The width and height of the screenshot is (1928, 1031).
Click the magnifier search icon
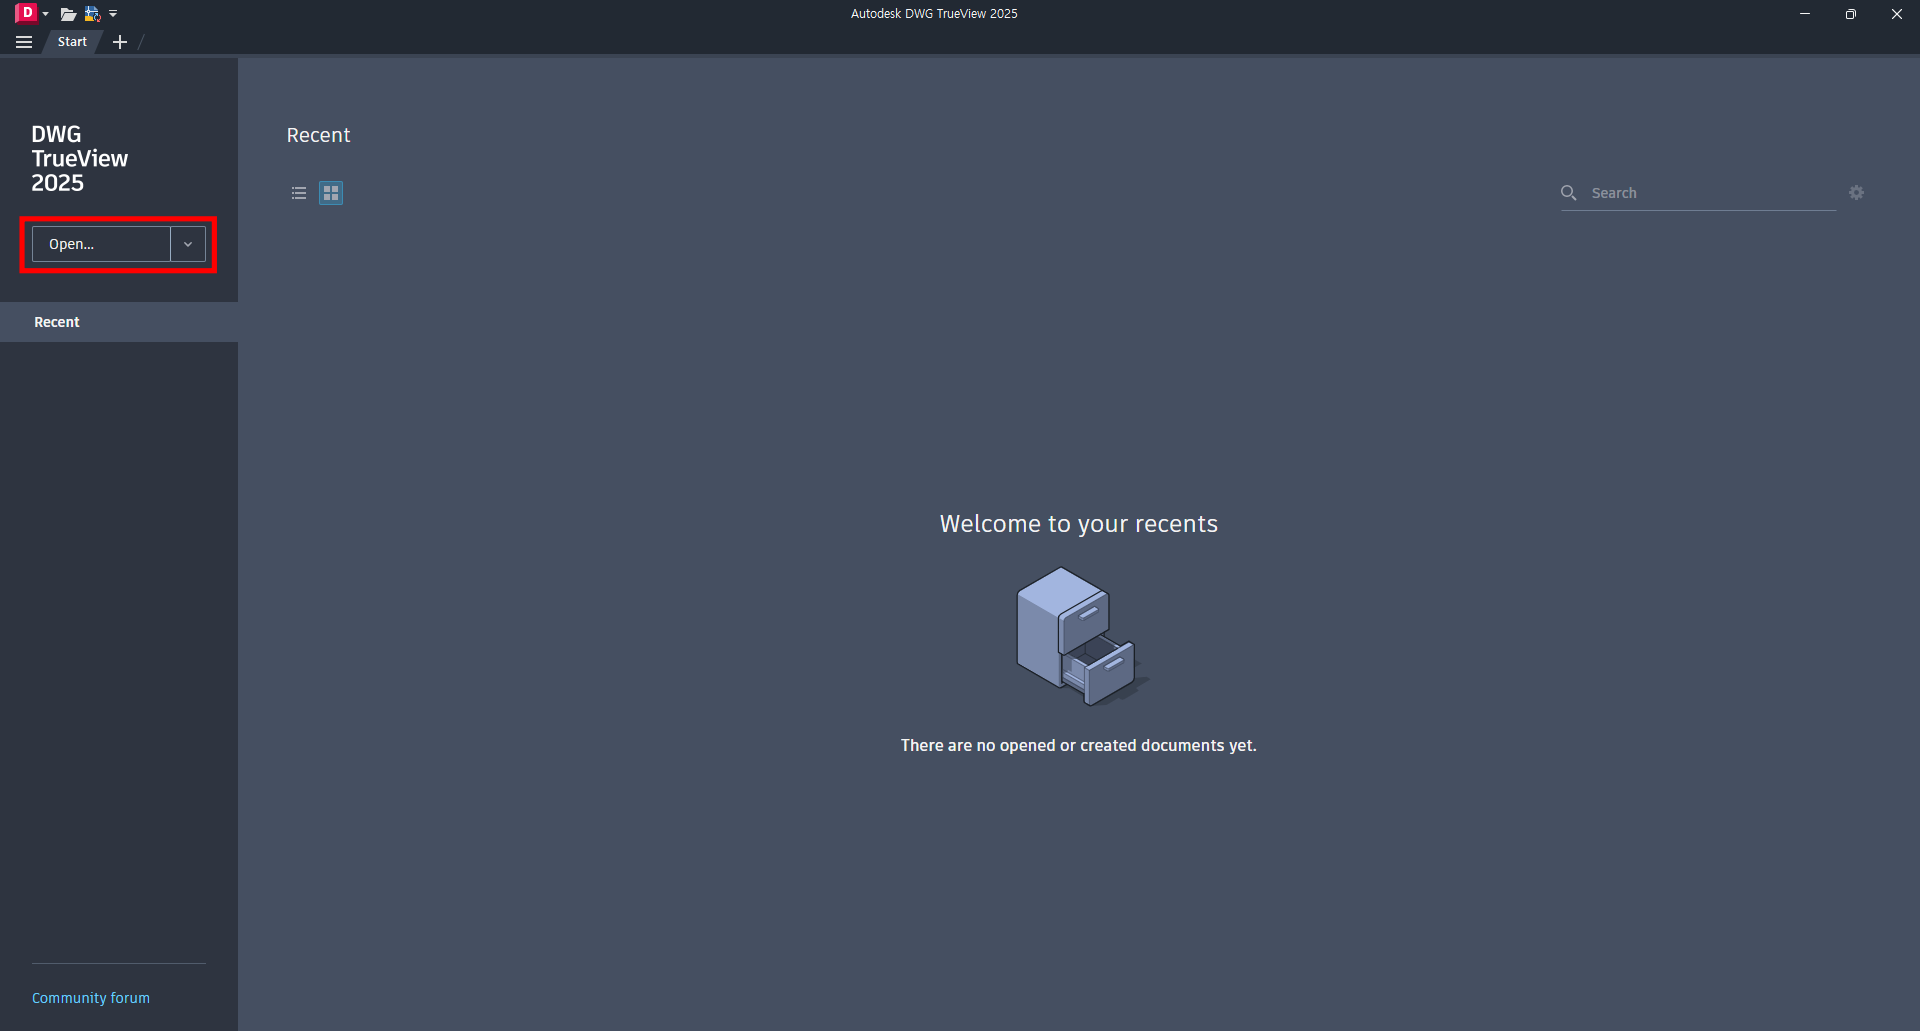pyautogui.click(x=1569, y=193)
